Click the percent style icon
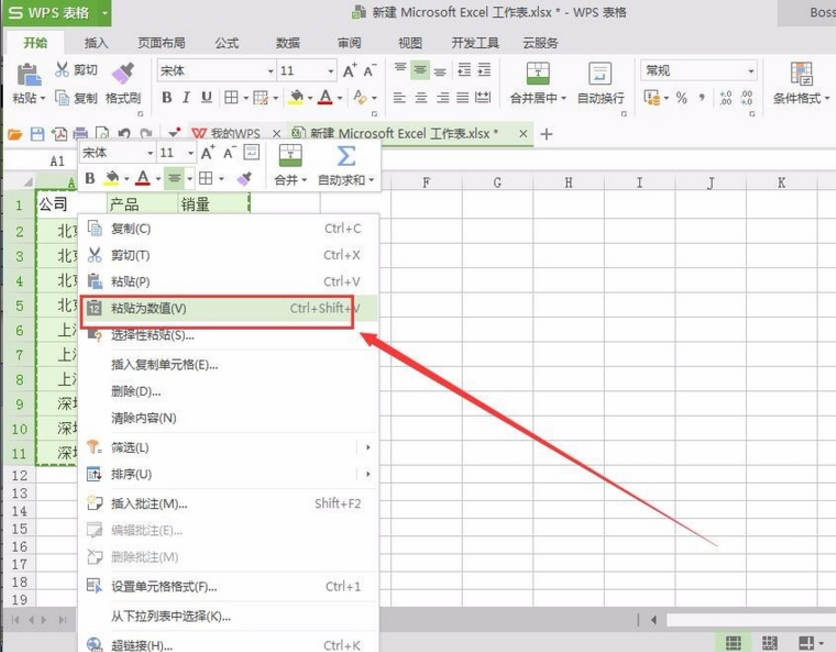The image size is (836, 652). click(x=681, y=98)
